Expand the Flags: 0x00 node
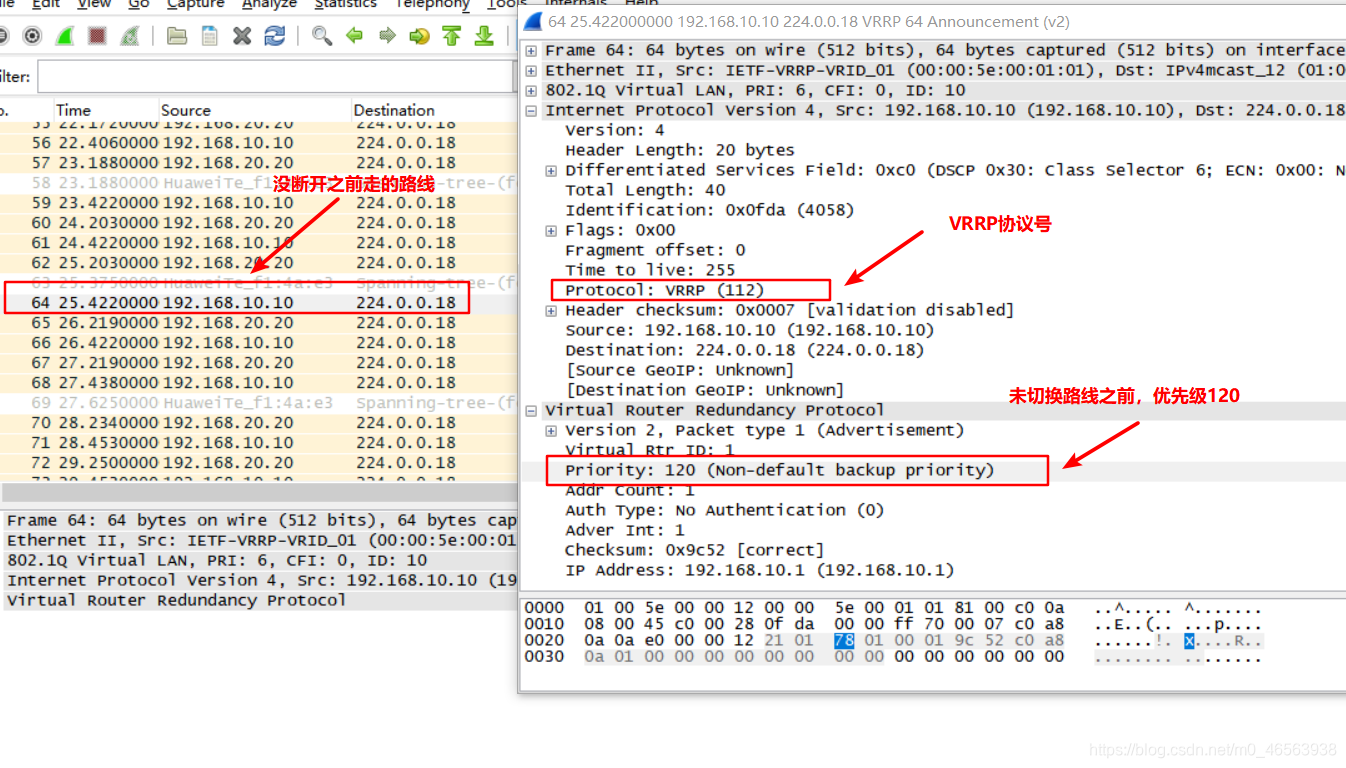The image size is (1346, 768). coord(551,230)
